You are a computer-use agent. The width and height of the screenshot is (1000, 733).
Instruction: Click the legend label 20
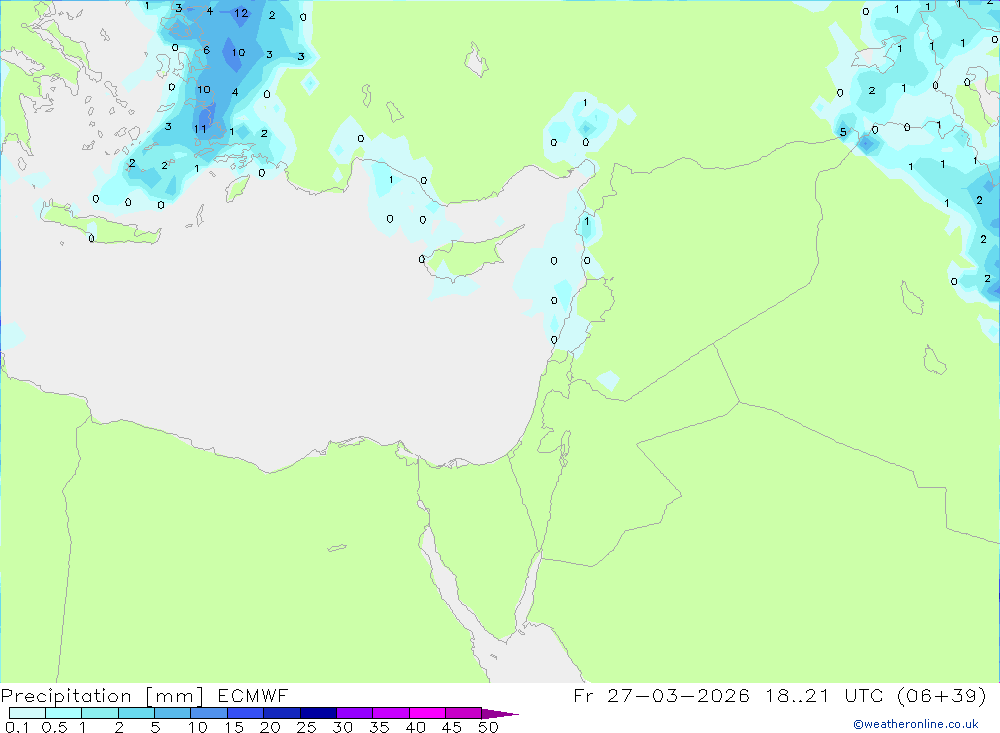point(270,727)
